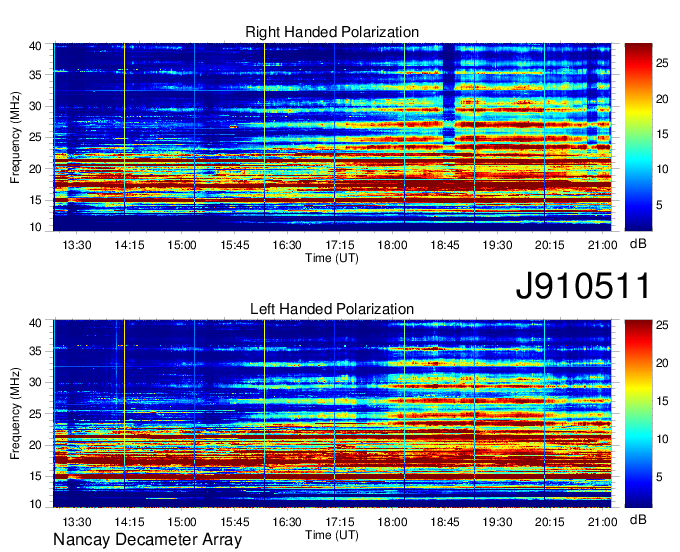Click the 14:15 tick on the Right Handed plot
This screenshot has height=552, width=680.
click(x=129, y=245)
